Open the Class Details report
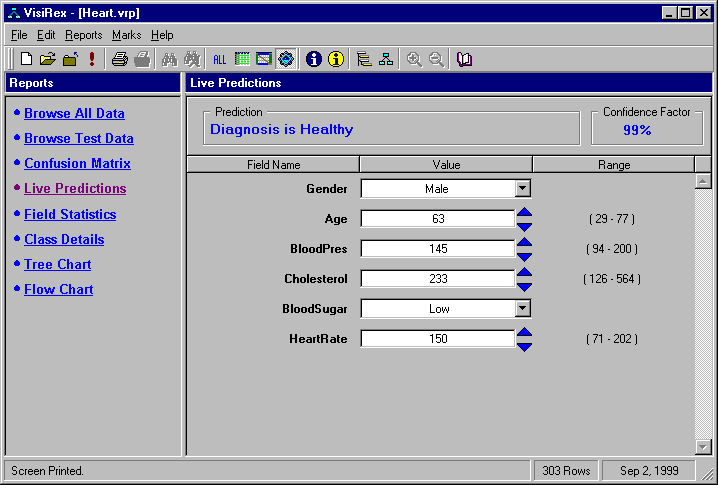The width and height of the screenshot is (718, 485). click(x=64, y=240)
